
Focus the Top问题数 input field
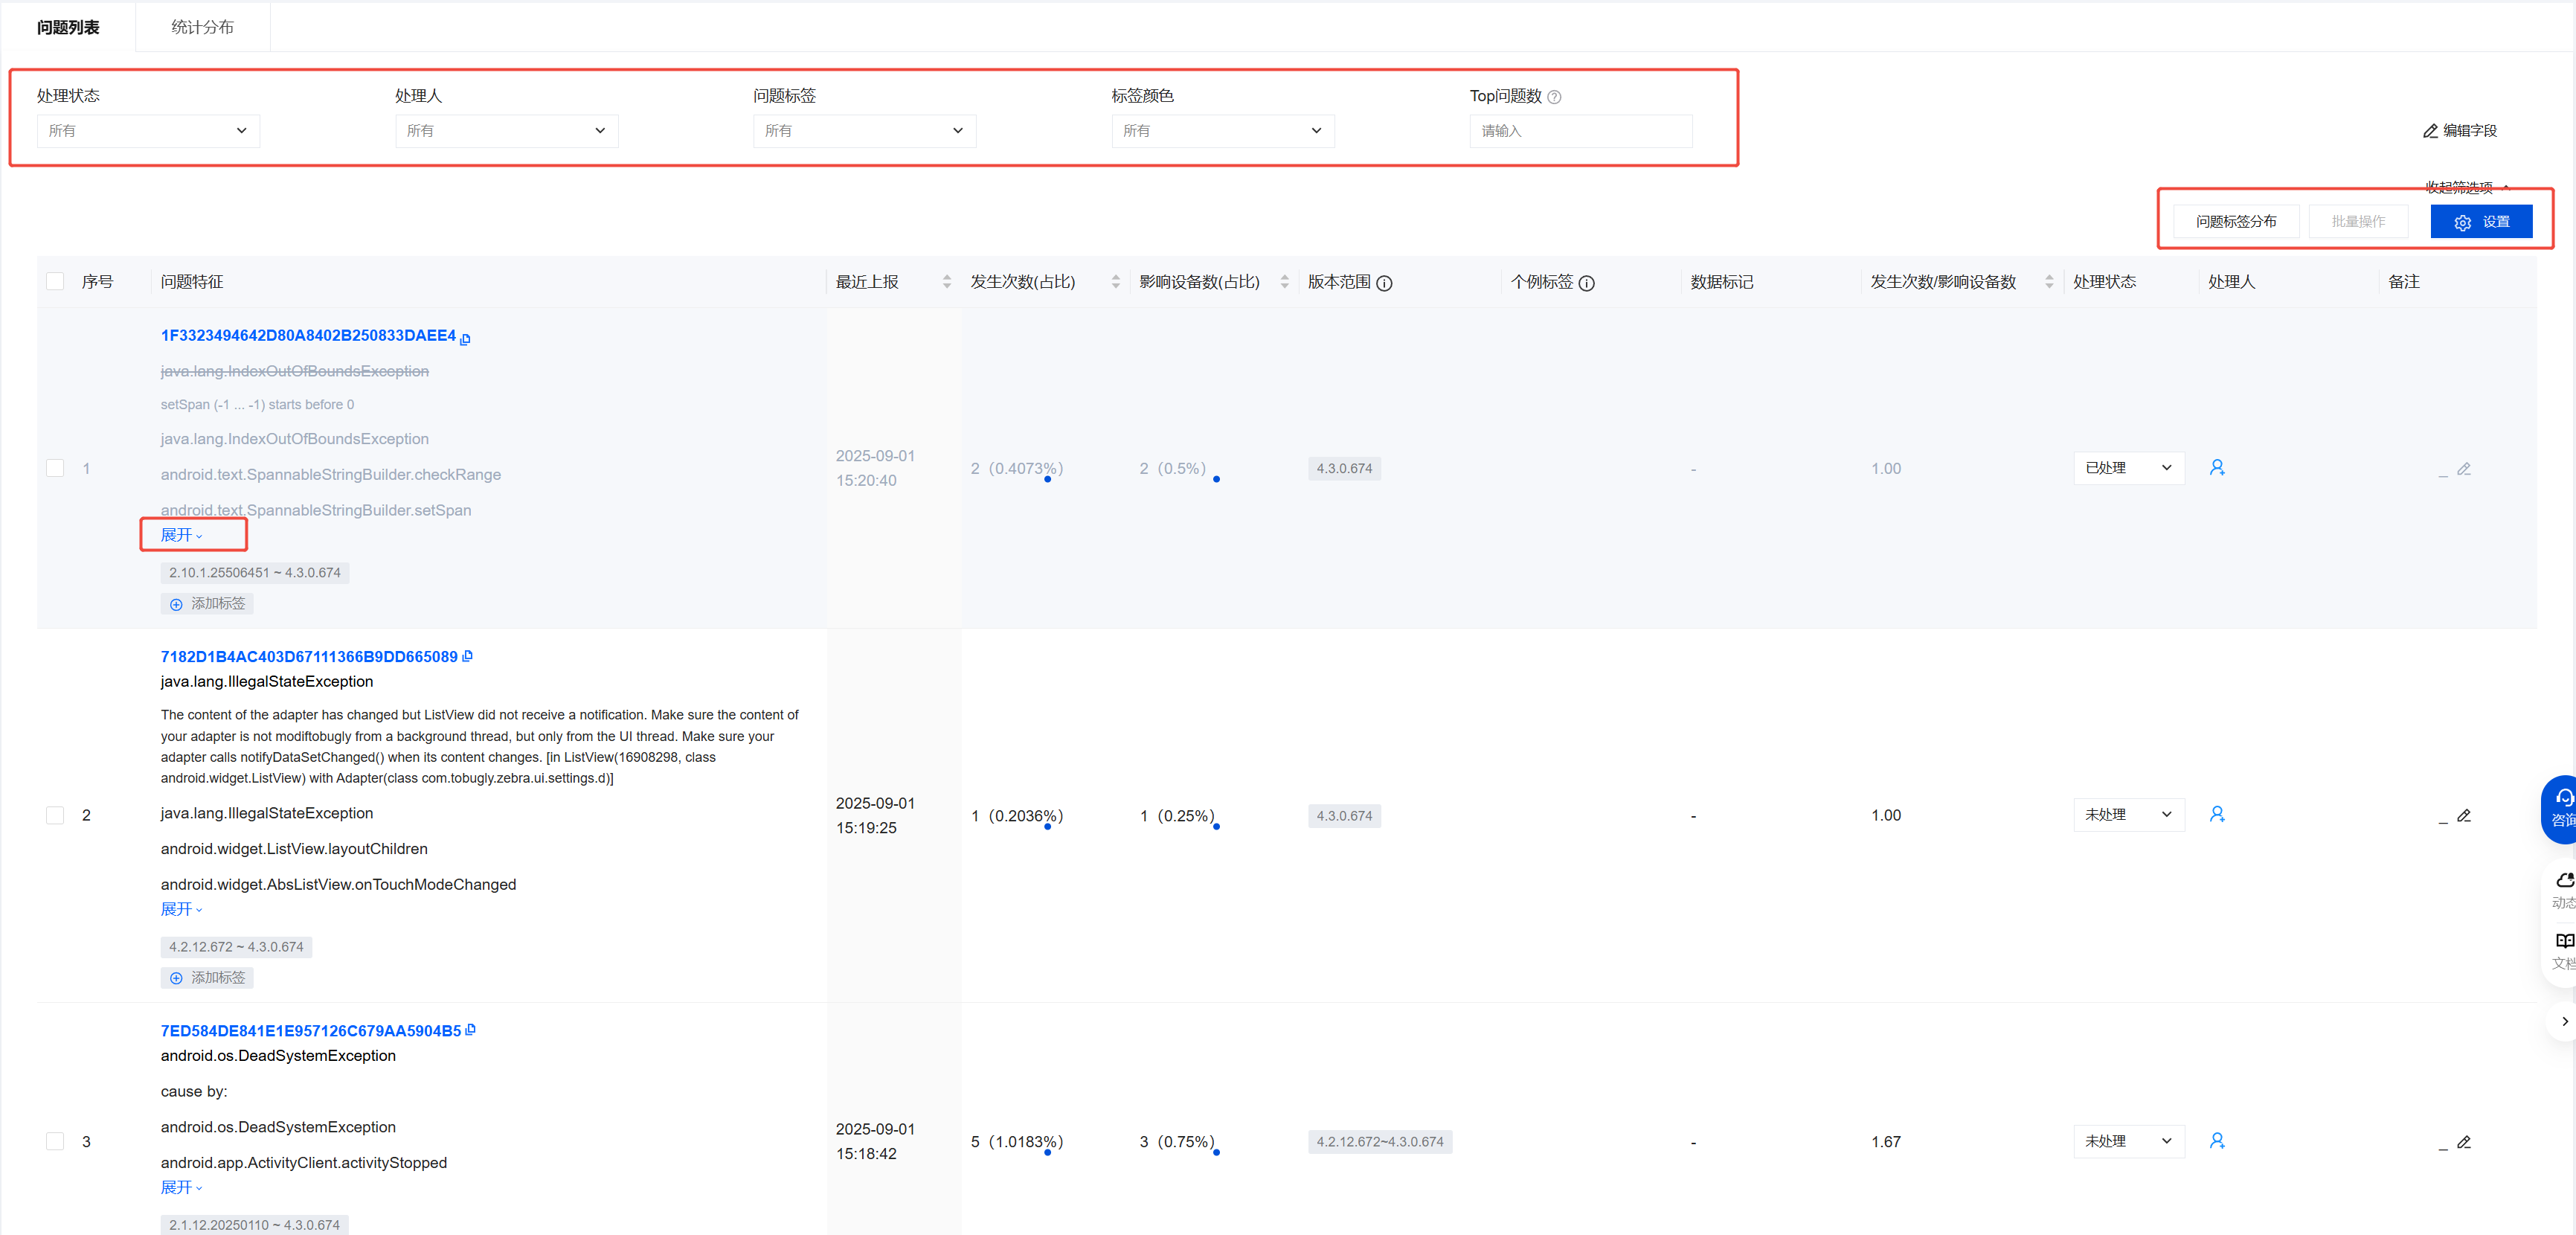coord(1580,131)
